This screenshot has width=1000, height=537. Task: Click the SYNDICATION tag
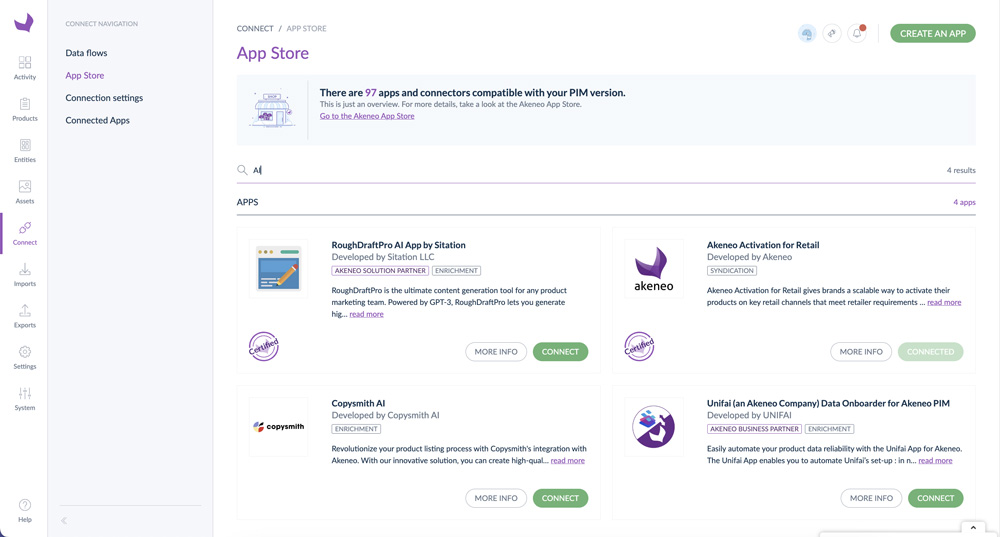pos(732,270)
